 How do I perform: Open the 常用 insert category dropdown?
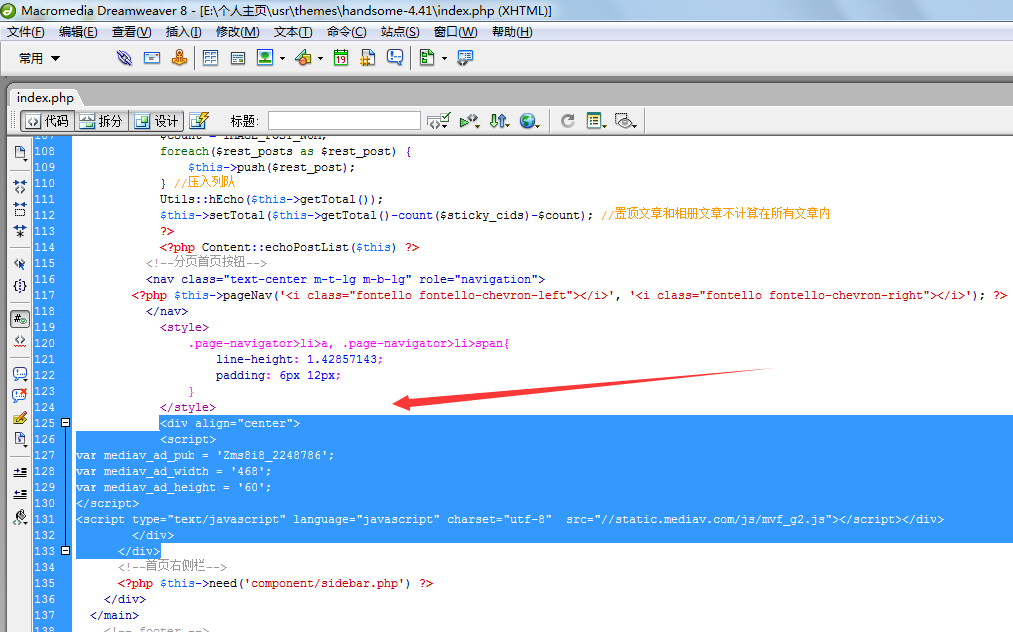[x=39, y=58]
